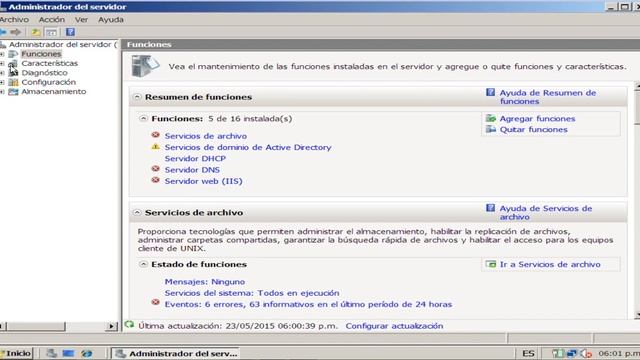The height and width of the screenshot is (360, 640).
Task: Open the Eventos: 6 errores link
Action: tap(308, 304)
